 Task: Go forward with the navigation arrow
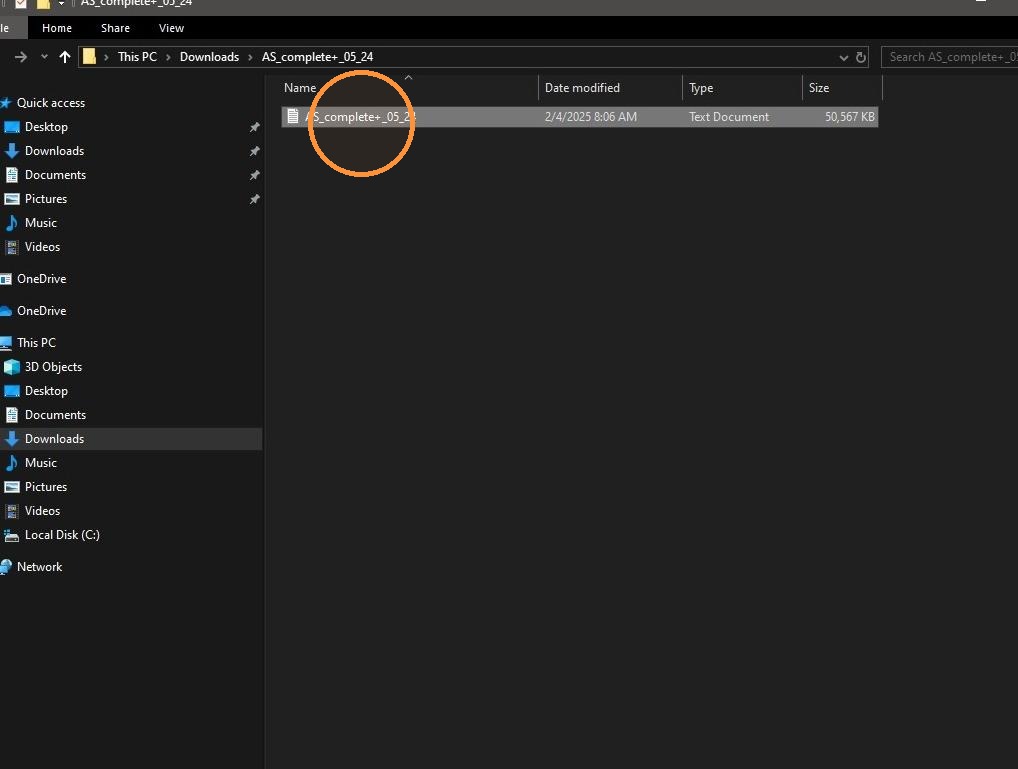click(x=21, y=57)
